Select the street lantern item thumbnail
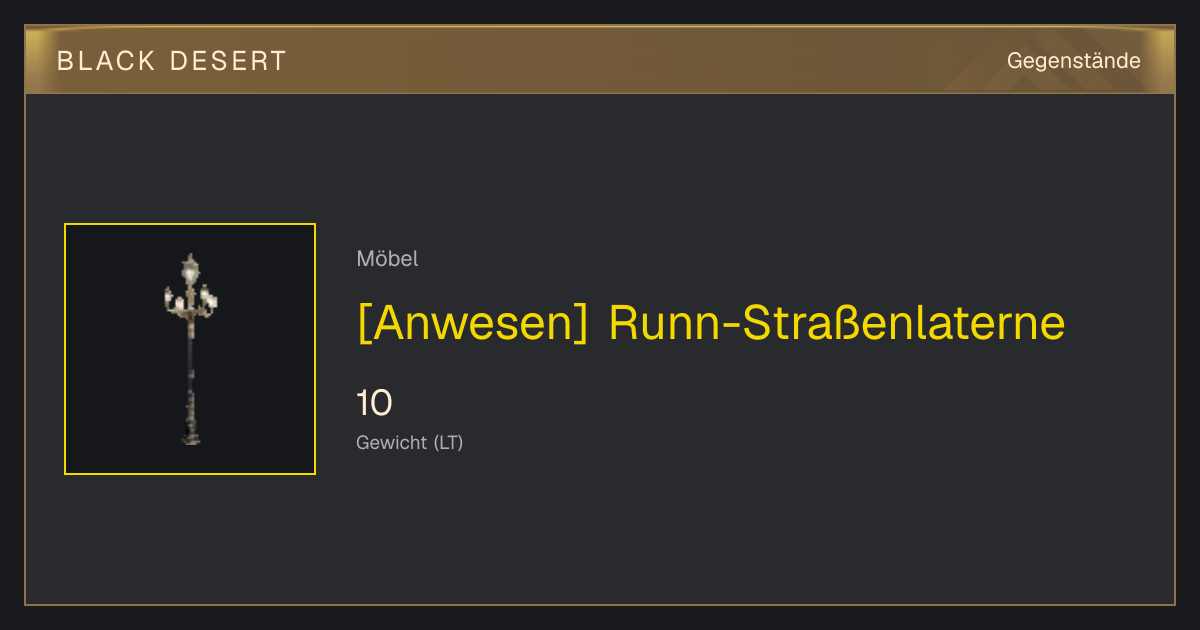 190,349
